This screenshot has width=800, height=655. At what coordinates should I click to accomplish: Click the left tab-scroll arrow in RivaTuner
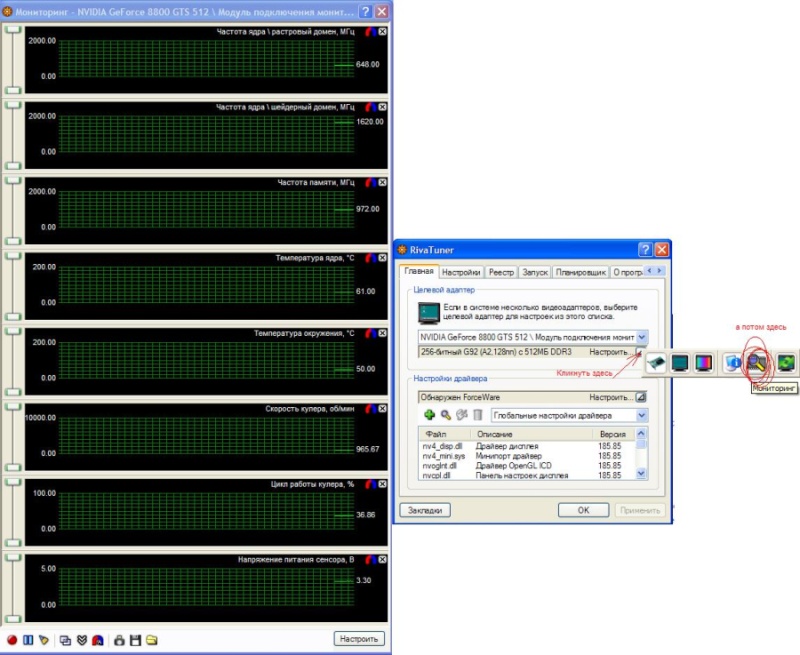pos(649,271)
